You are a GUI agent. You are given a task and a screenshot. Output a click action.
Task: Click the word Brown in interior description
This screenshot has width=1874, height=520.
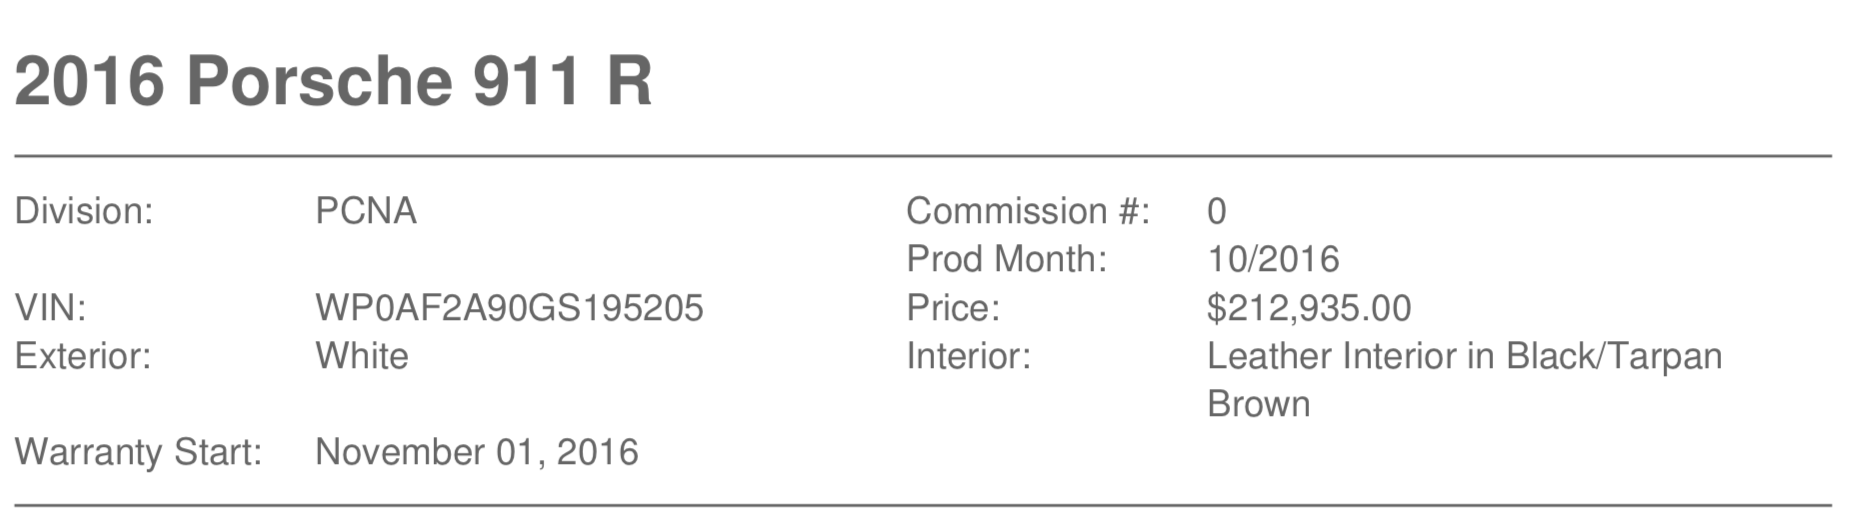tap(1259, 404)
